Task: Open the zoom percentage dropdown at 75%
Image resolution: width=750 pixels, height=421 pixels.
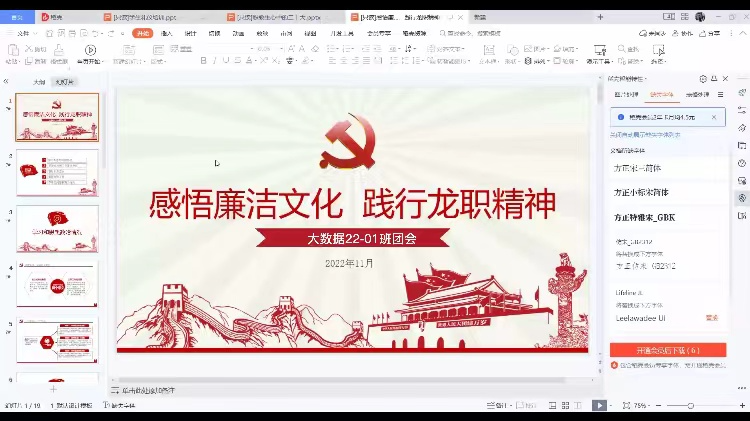Action: pyautogui.click(x=642, y=406)
